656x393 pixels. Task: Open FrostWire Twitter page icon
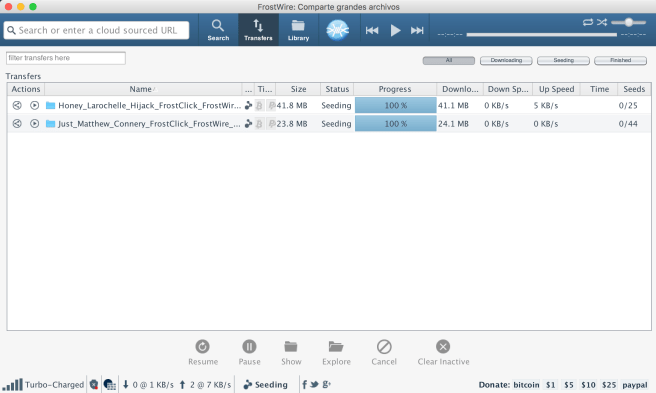coord(314,384)
